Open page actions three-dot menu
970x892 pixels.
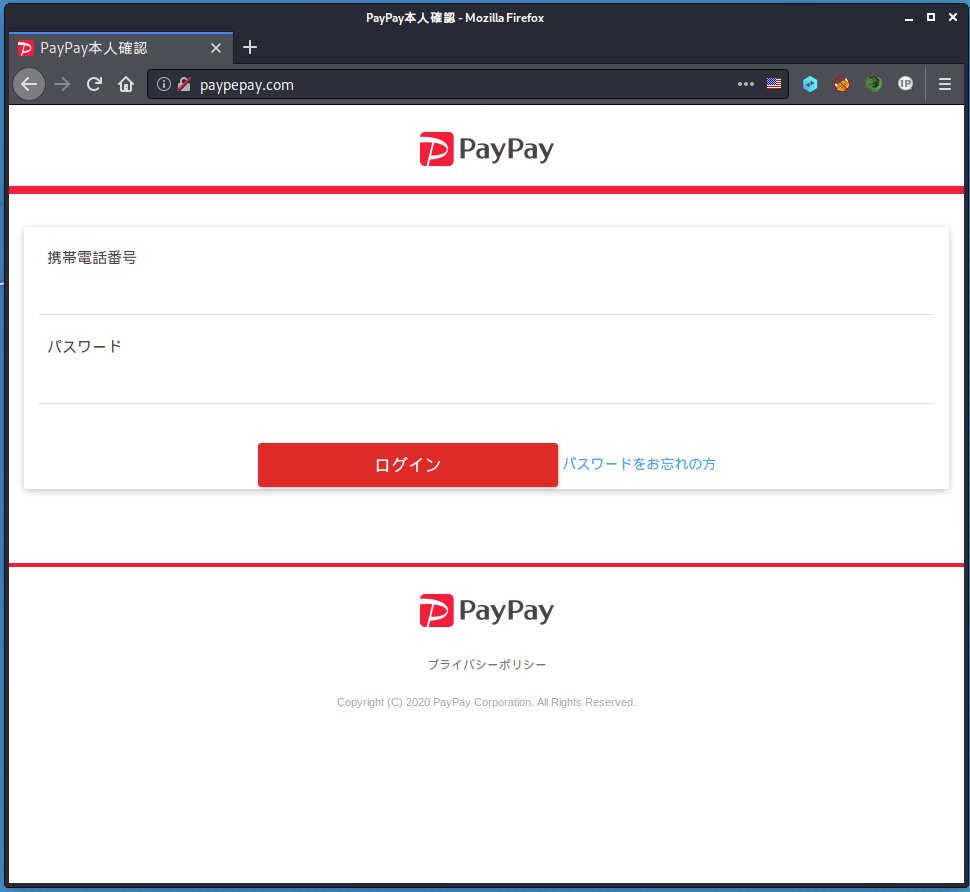tap(745, 84)
